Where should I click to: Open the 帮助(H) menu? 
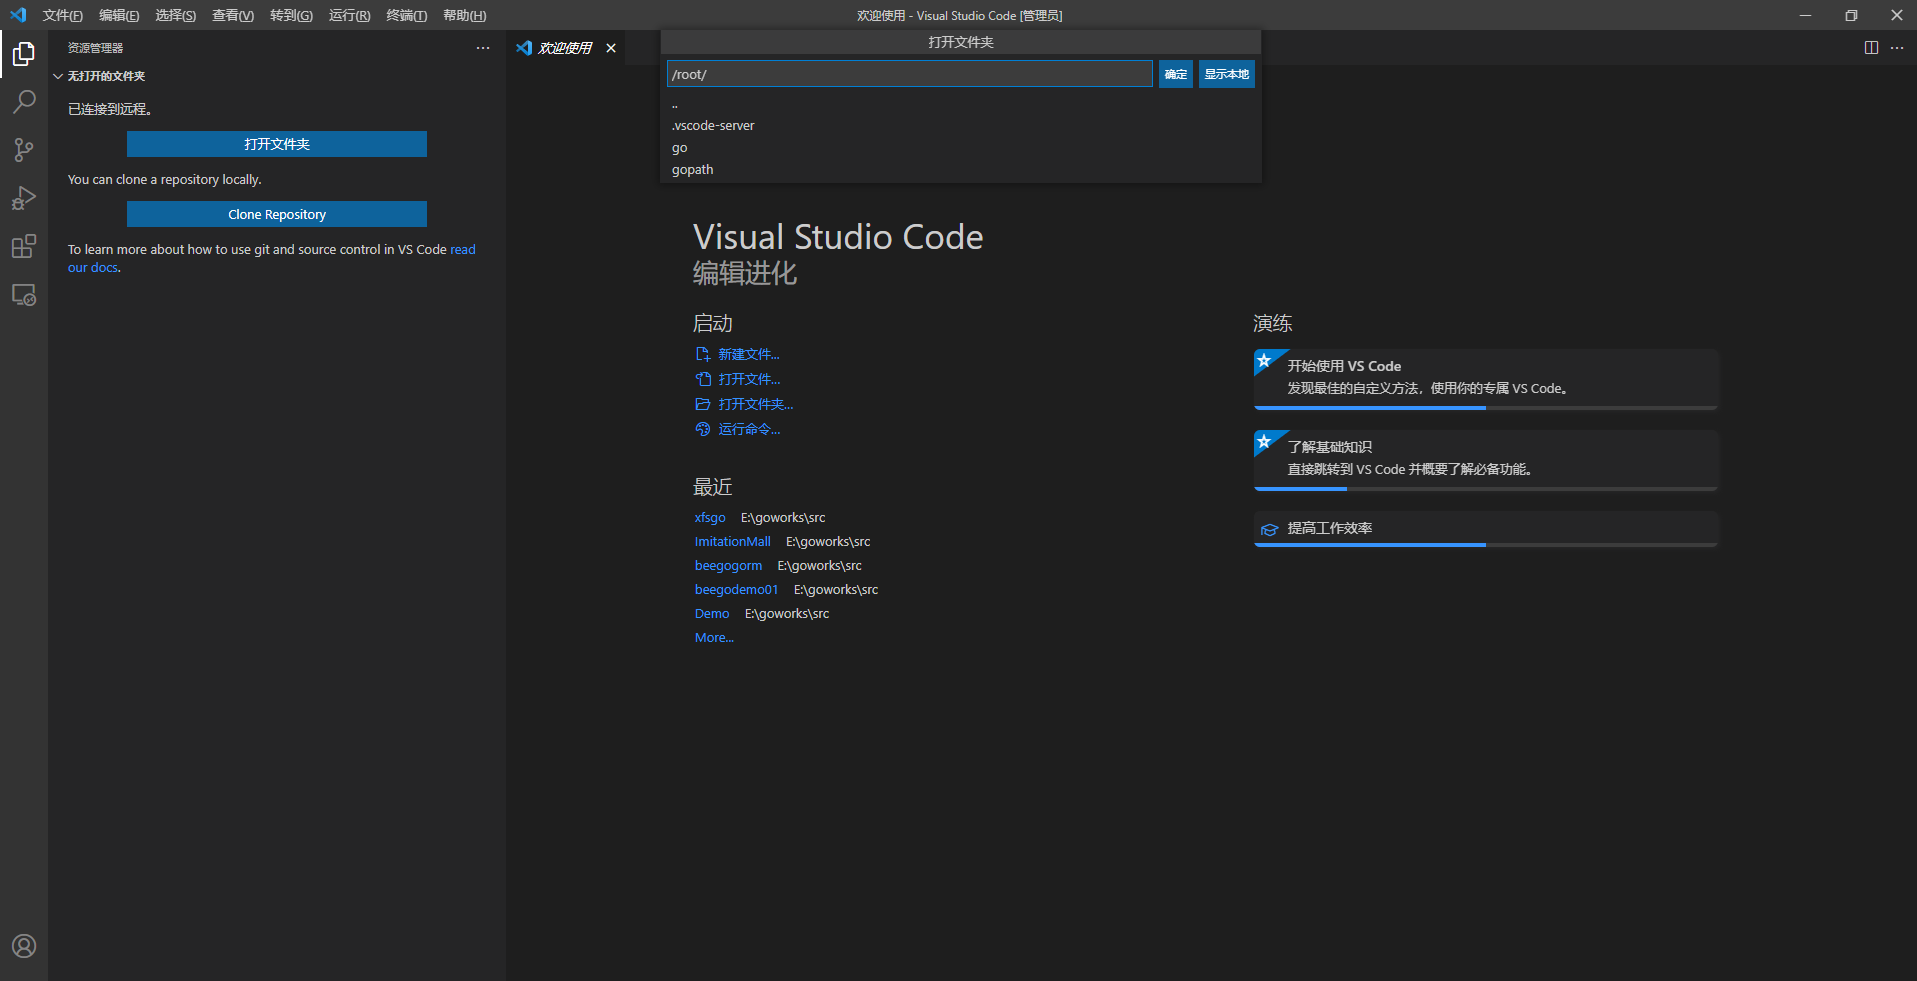(x=465, y=15)
